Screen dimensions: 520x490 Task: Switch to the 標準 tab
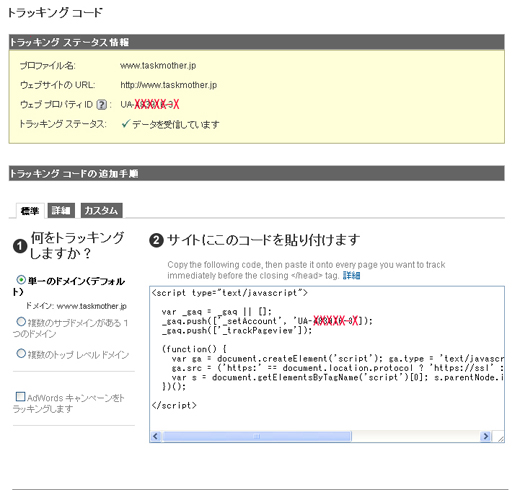[30, 211]
